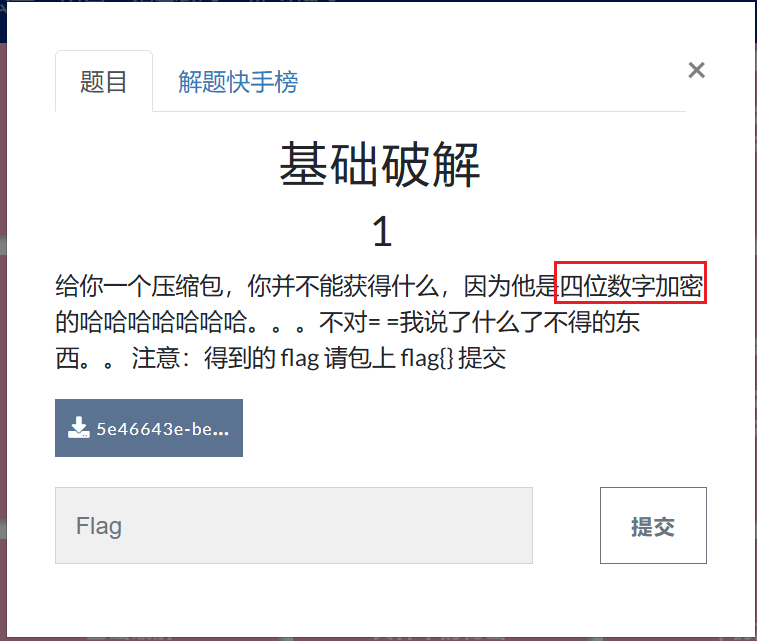Click the dimmed backdrop below the dialog
The height and width of the screenshot is (641, 757).
pyautogui.click(x=378, y=639)
